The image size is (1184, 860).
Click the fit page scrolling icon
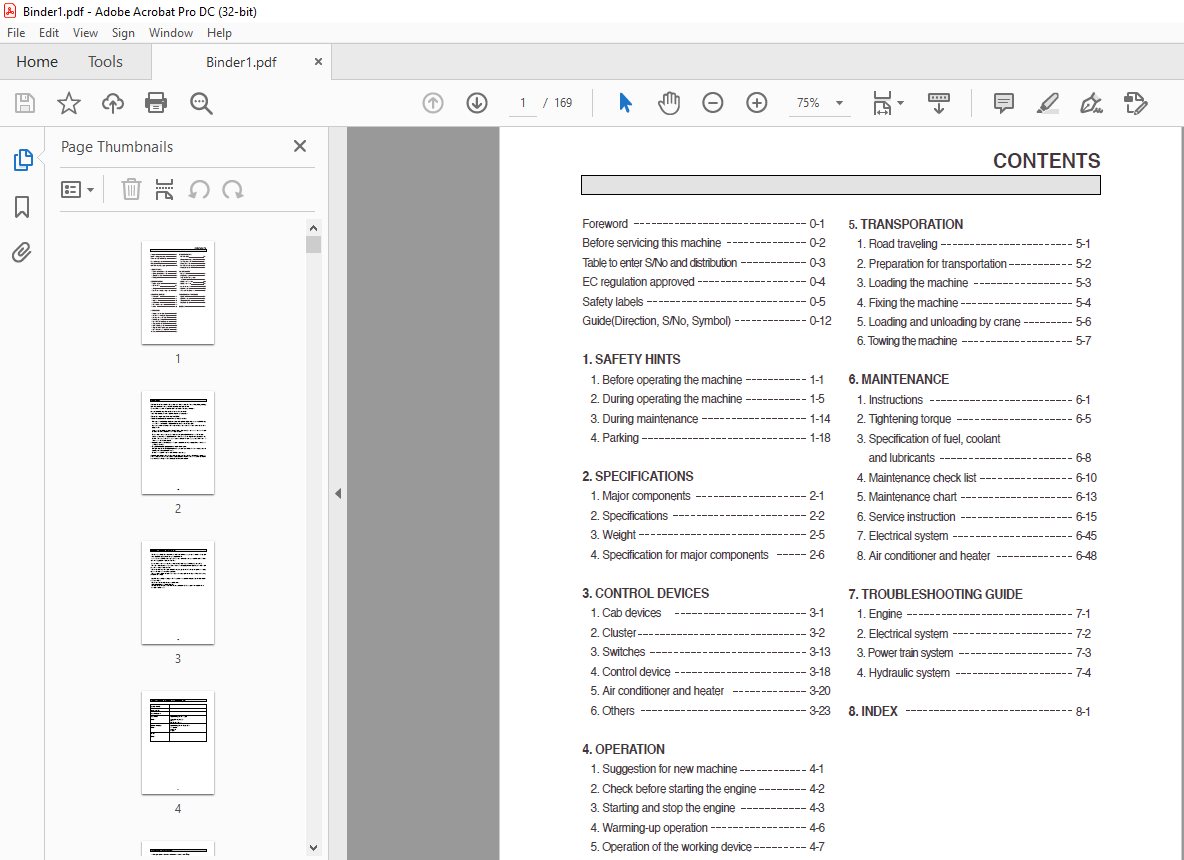click(882, 103)
